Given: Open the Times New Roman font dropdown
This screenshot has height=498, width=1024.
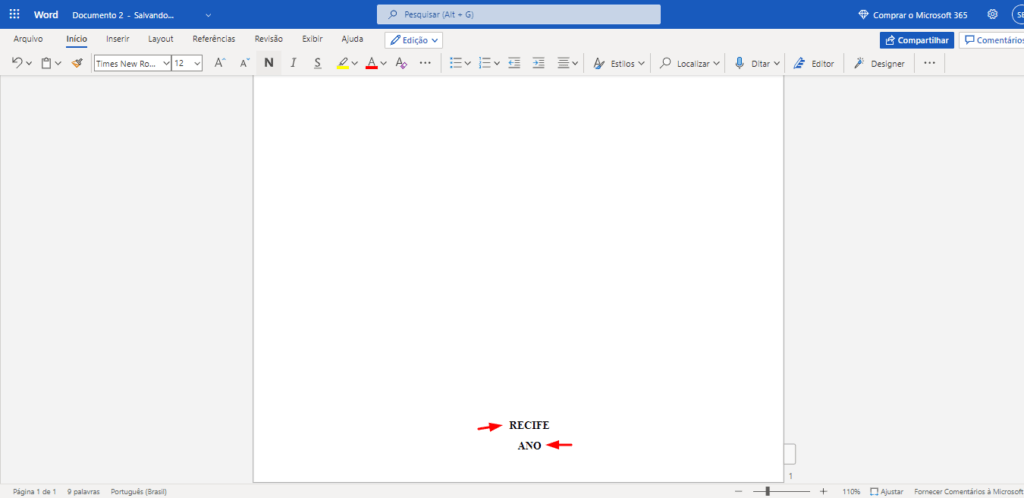Looking at the screenshot, I should [132, 63].
